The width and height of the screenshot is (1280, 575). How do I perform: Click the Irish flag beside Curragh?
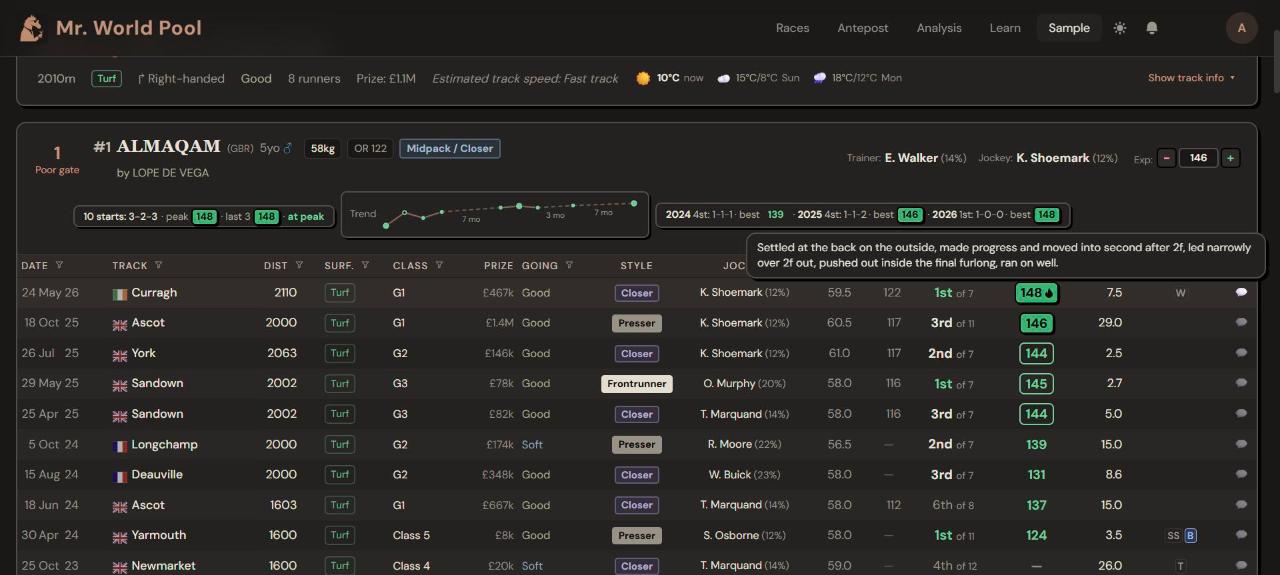tap(120, 294)
